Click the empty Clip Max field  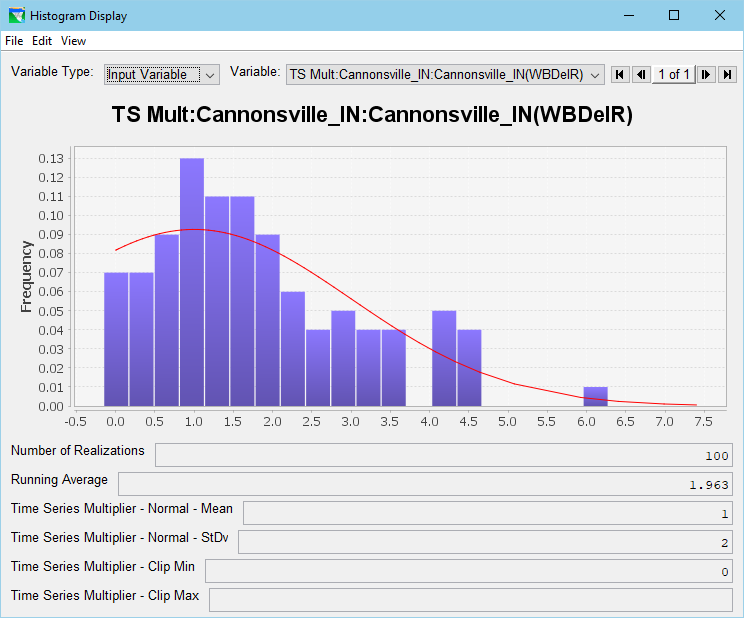(x=470, y=600)
